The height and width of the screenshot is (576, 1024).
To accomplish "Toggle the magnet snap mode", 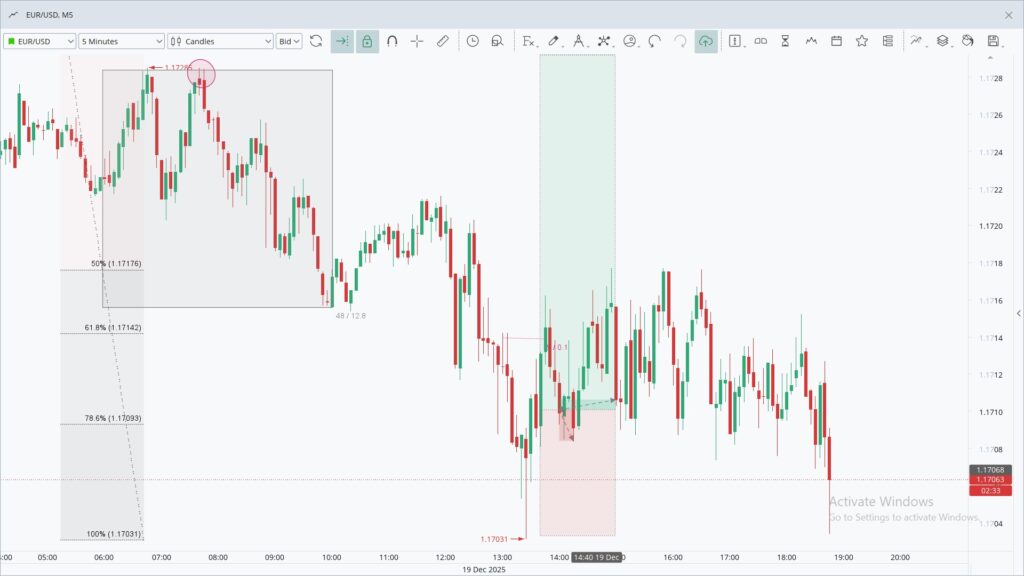I will (392, 41).
